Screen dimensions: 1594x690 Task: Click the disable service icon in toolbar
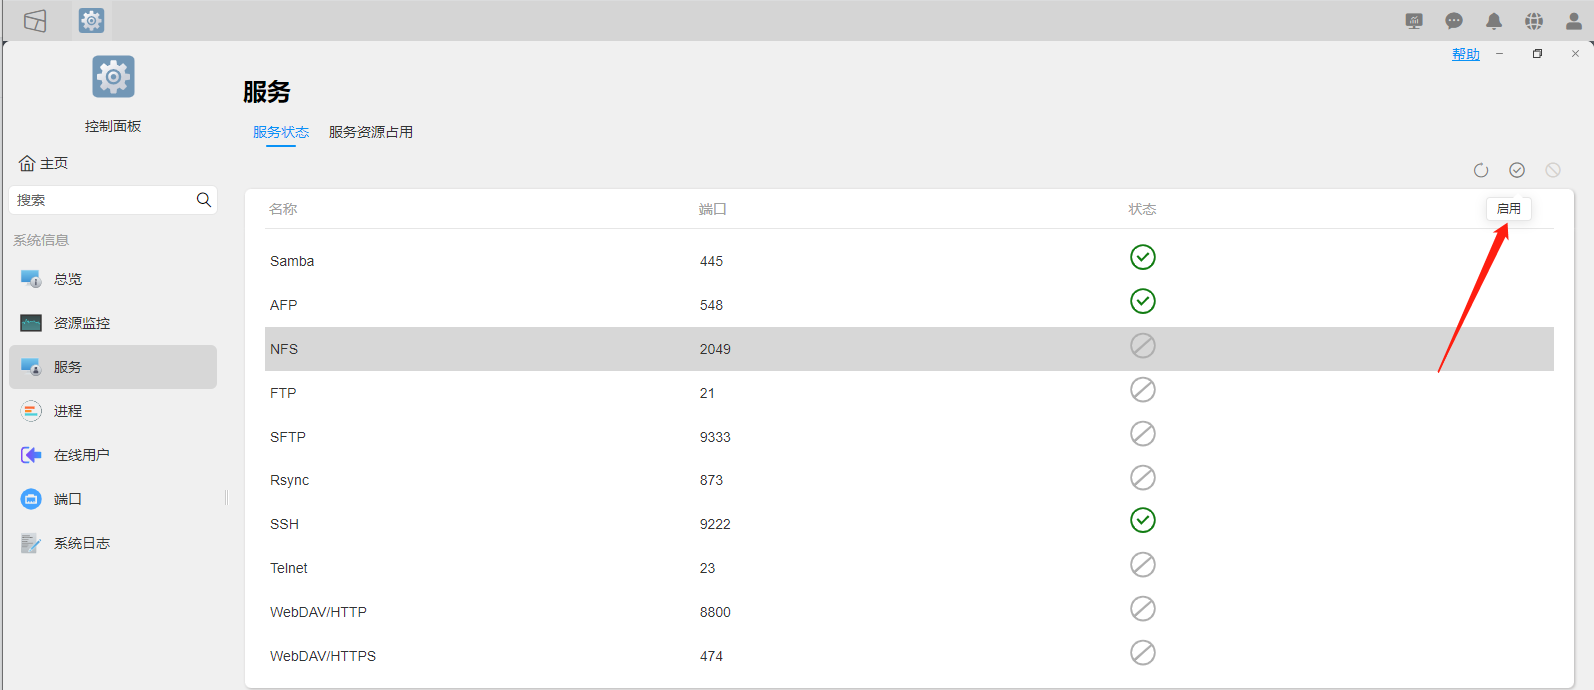[1553, 171]
